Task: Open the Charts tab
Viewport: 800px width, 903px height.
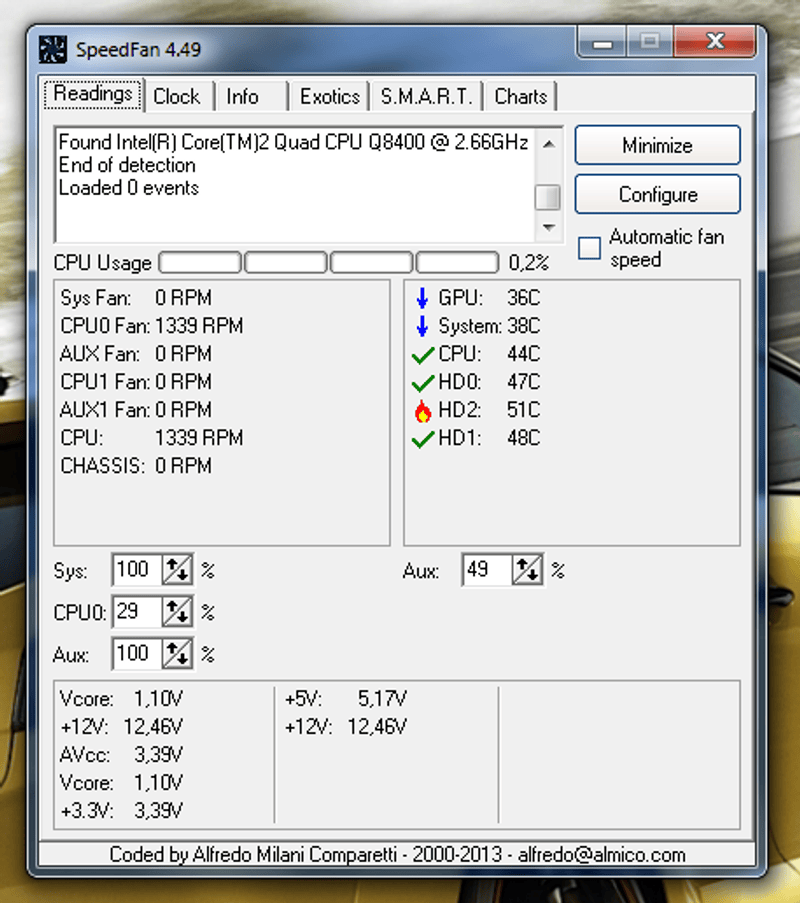Action: pos(520,97)
